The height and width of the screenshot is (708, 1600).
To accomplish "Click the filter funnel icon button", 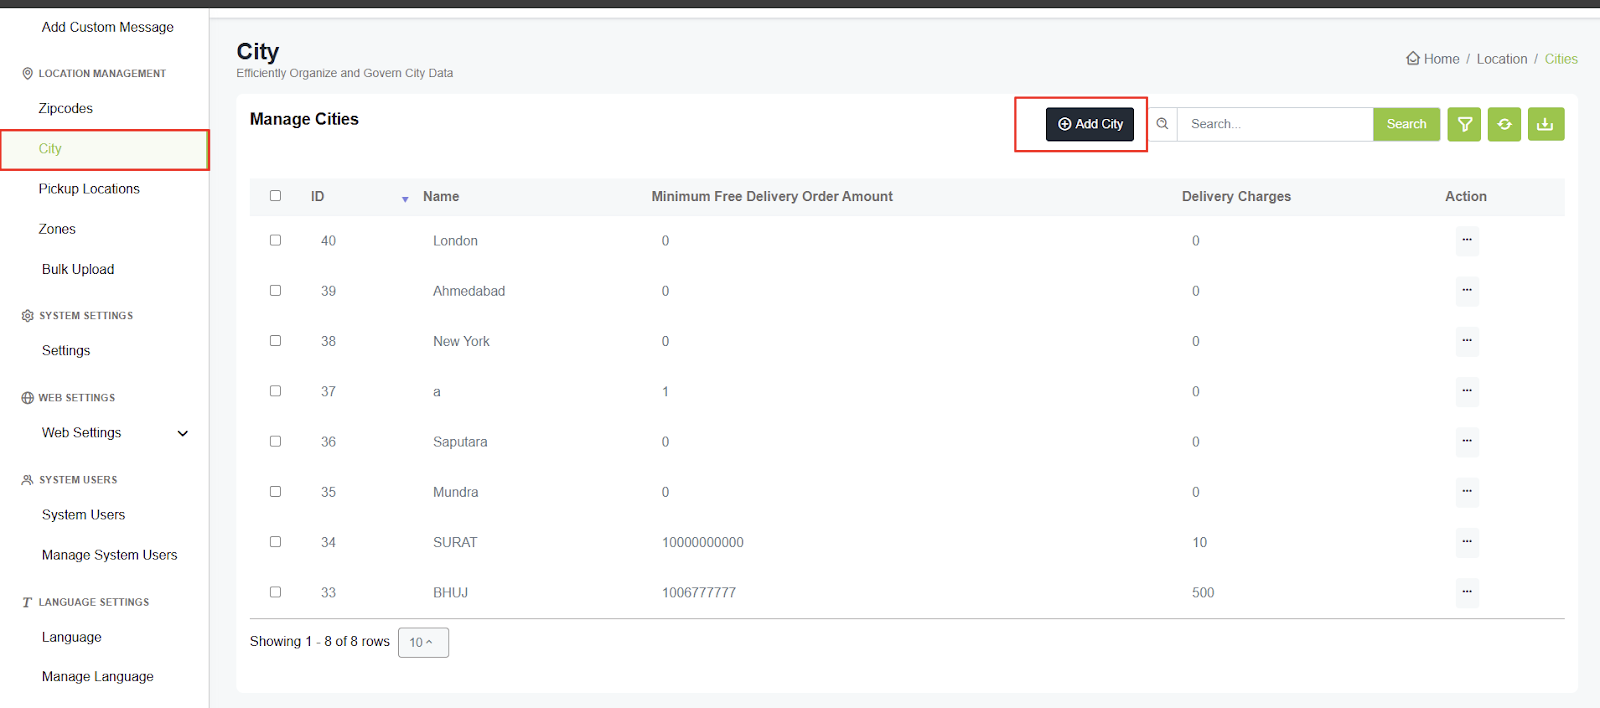I will click(1464, 124).
